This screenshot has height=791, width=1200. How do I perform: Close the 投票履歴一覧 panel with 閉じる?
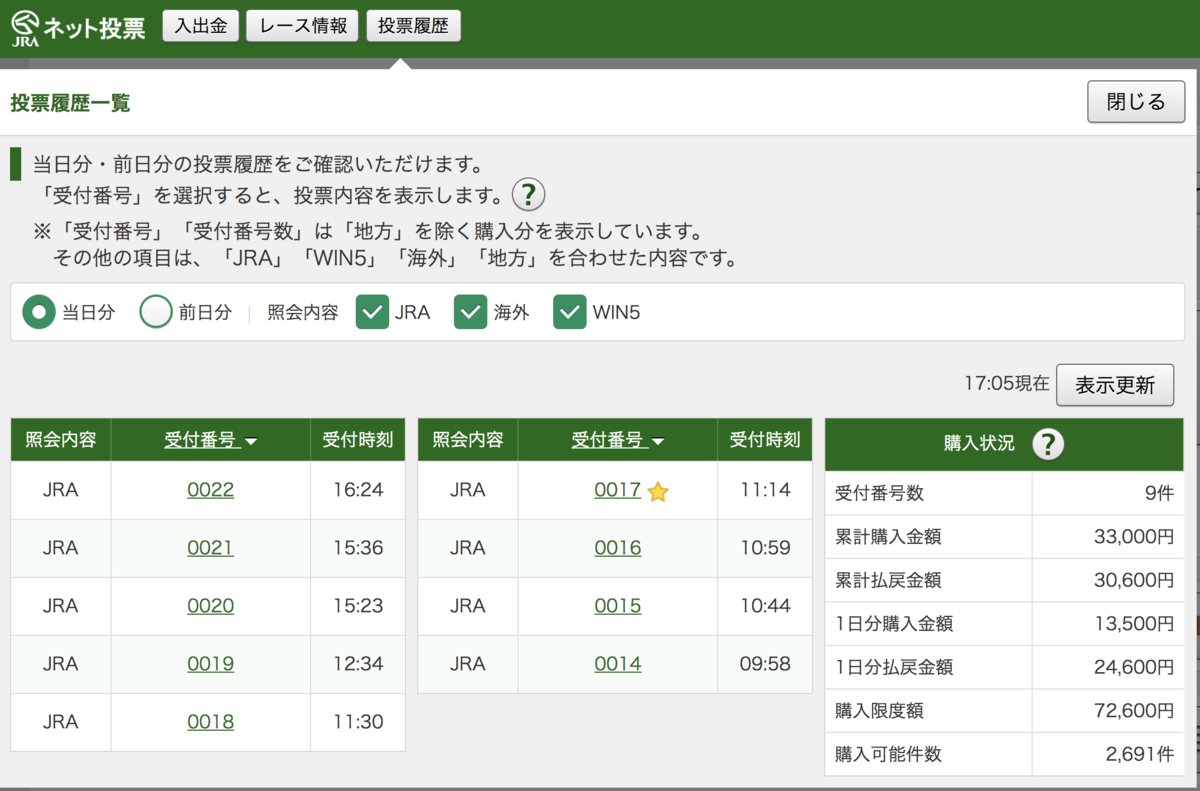(1136, 102)
